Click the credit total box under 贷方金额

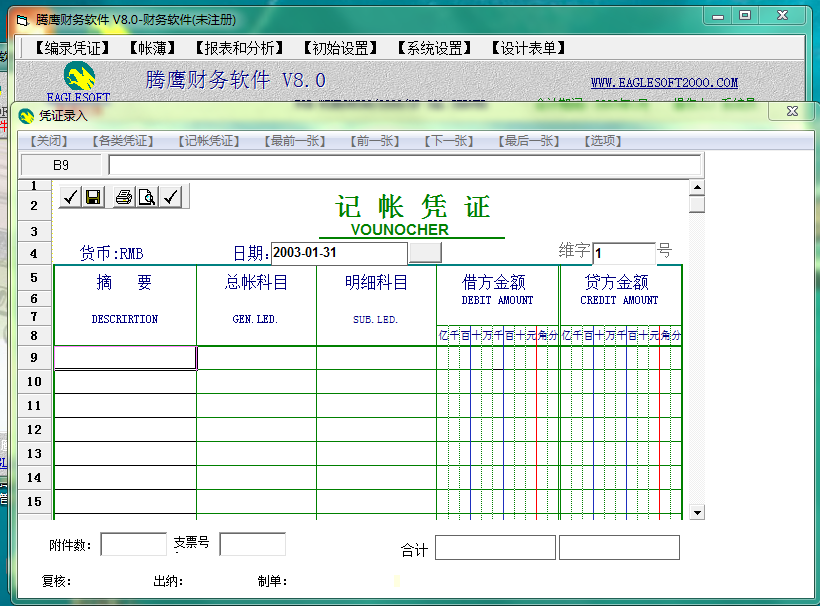point(619,547)
